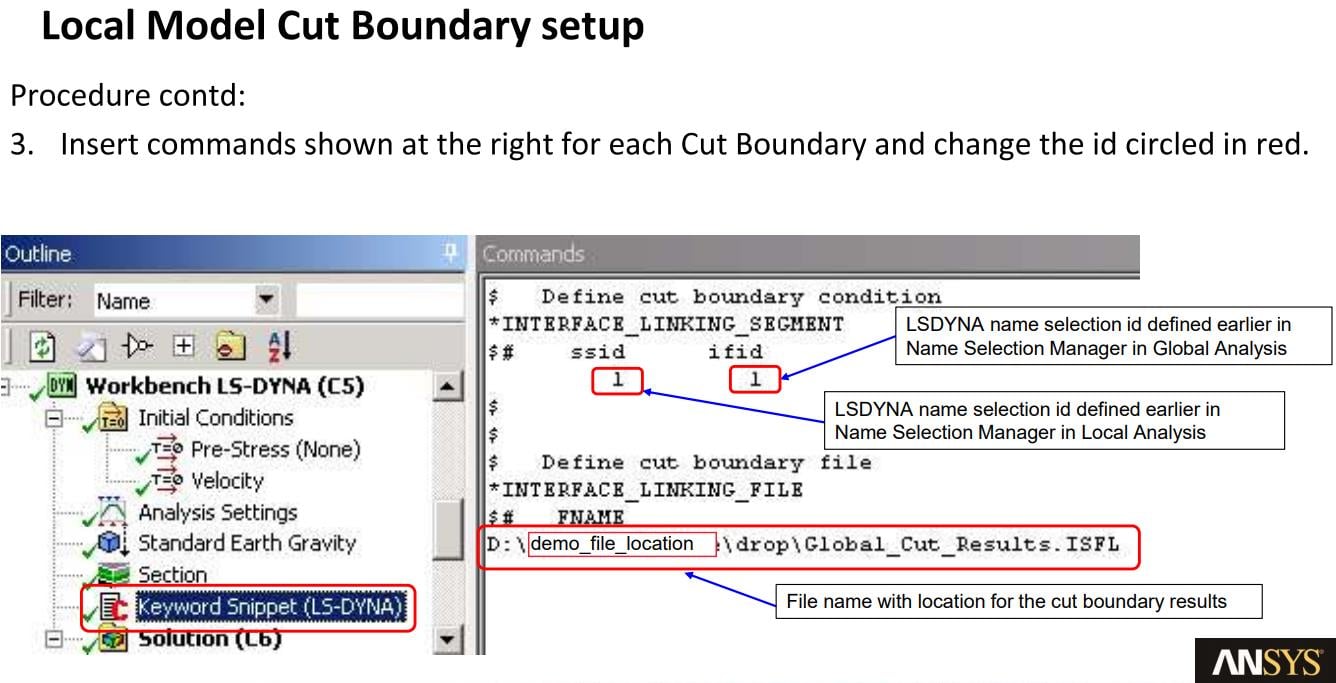
Task: Open the Filter Name dropdown
Action: (266, 300)
